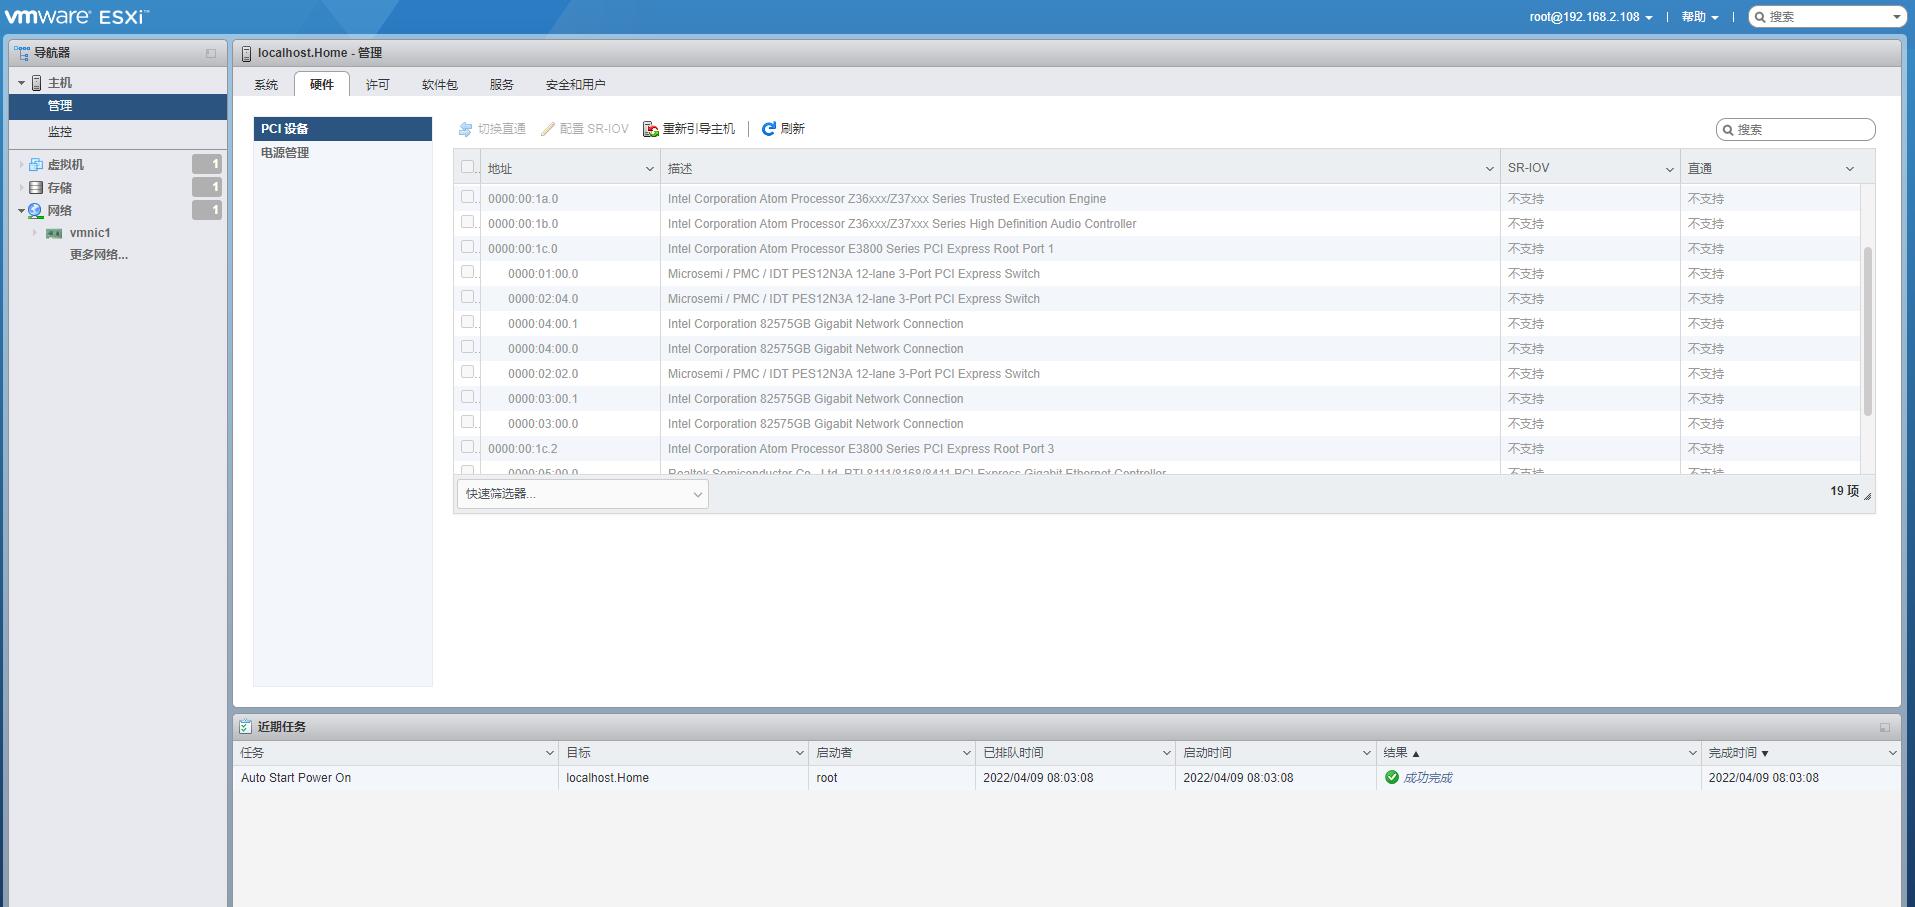Open the Description column header dropdown arrow

pos(1489,169)
